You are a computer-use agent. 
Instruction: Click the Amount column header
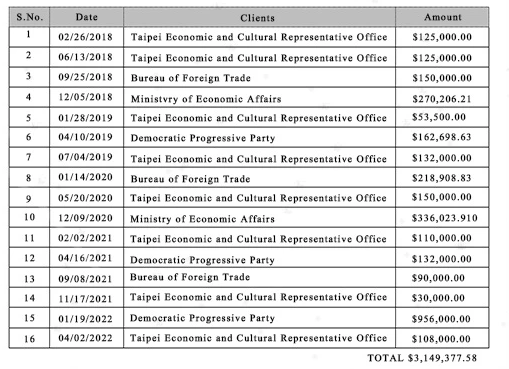442,17
